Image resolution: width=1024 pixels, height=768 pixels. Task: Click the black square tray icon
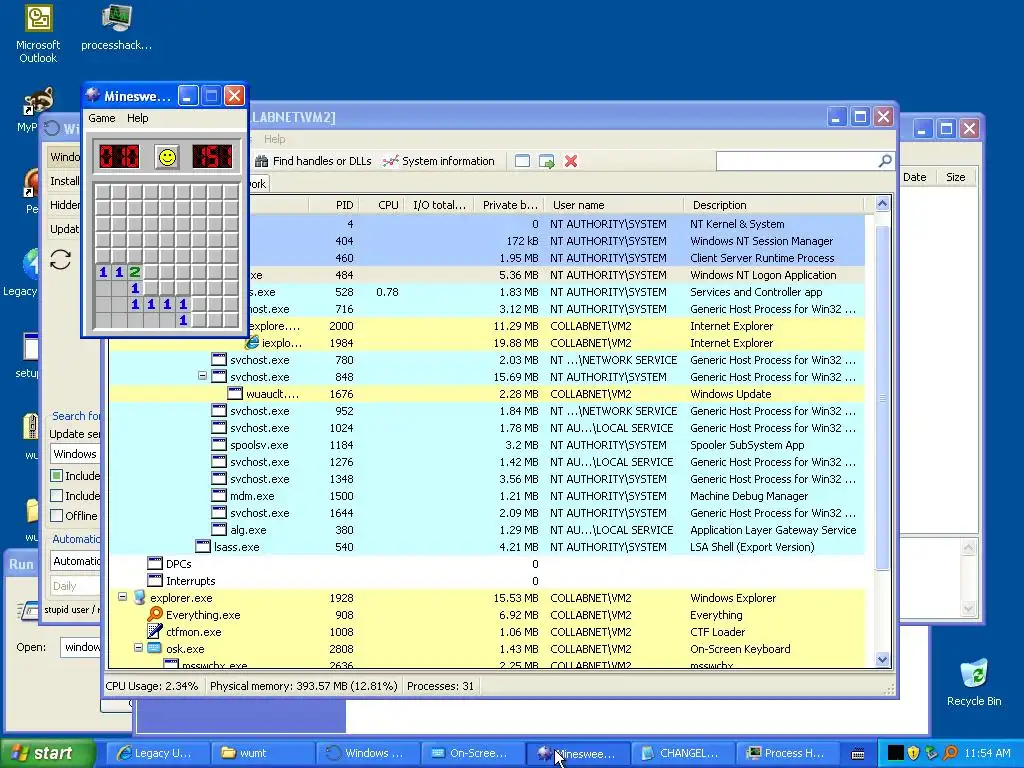896,753
